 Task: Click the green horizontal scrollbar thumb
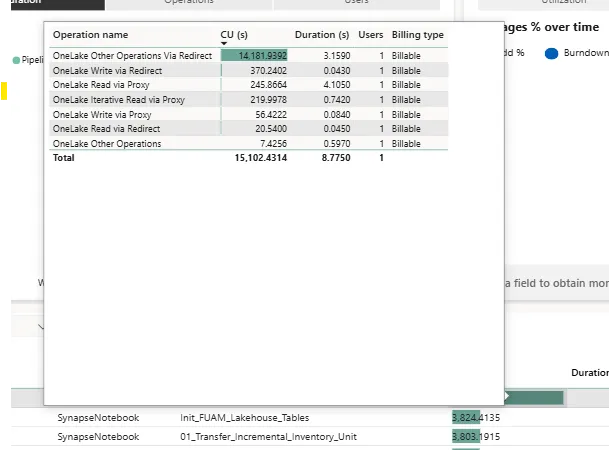534,397
